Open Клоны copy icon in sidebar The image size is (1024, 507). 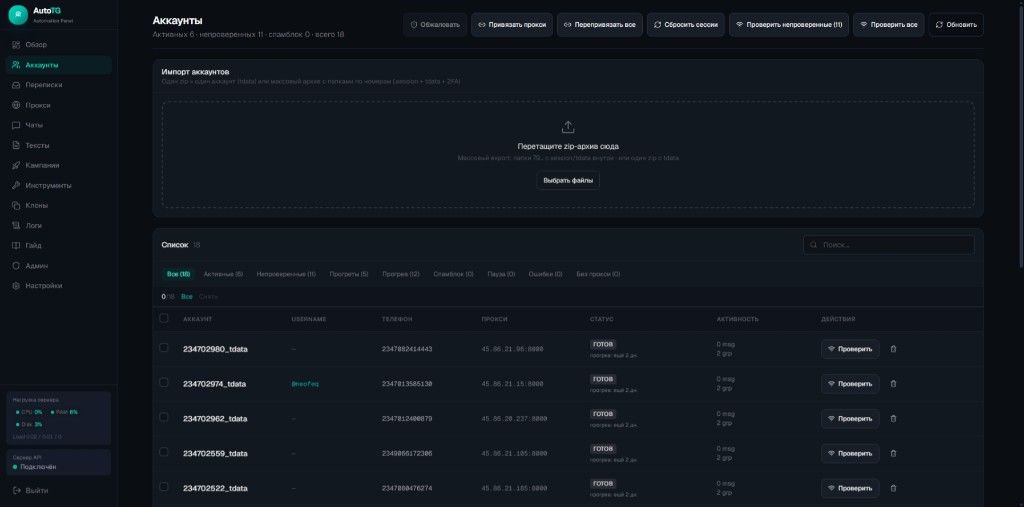coord(16,206)
